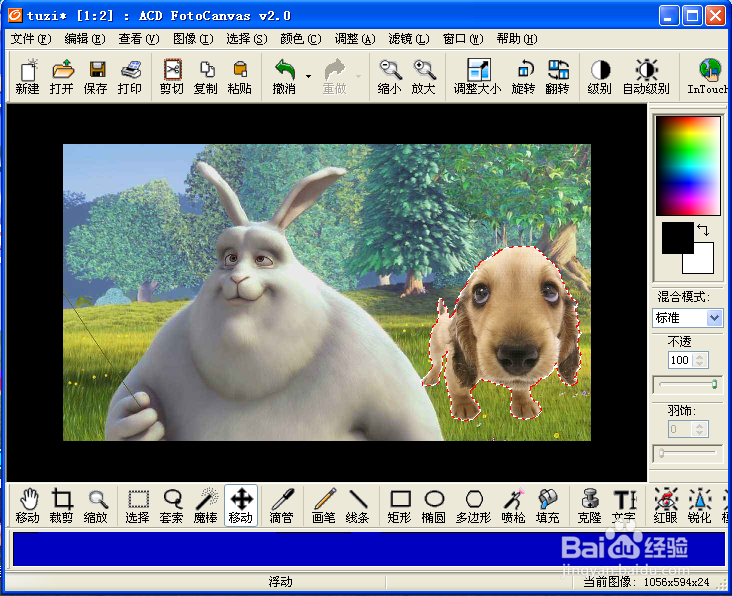Click the black foreground color swatch
Viewport: 732px width, 596px height.
click(677, 238)
